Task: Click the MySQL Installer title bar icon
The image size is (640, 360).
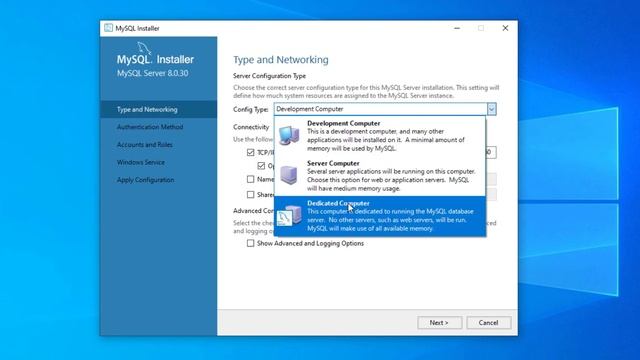Action: coord(108,28)
